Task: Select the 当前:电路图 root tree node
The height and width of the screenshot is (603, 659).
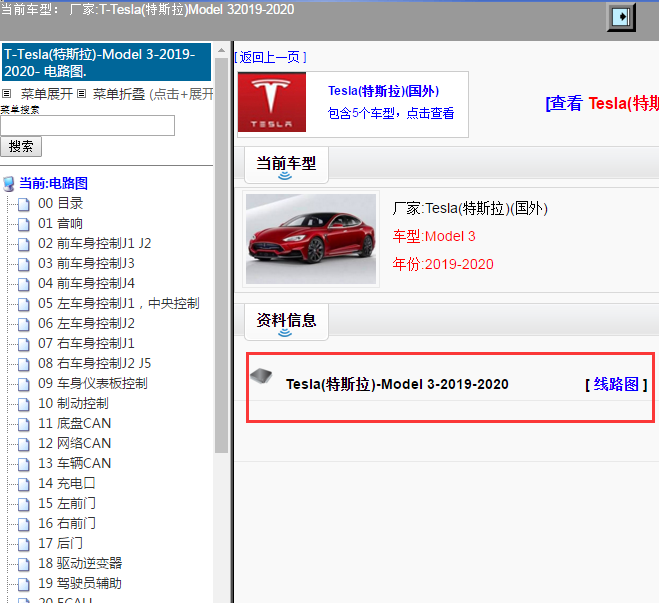Action: click(54, 184)
